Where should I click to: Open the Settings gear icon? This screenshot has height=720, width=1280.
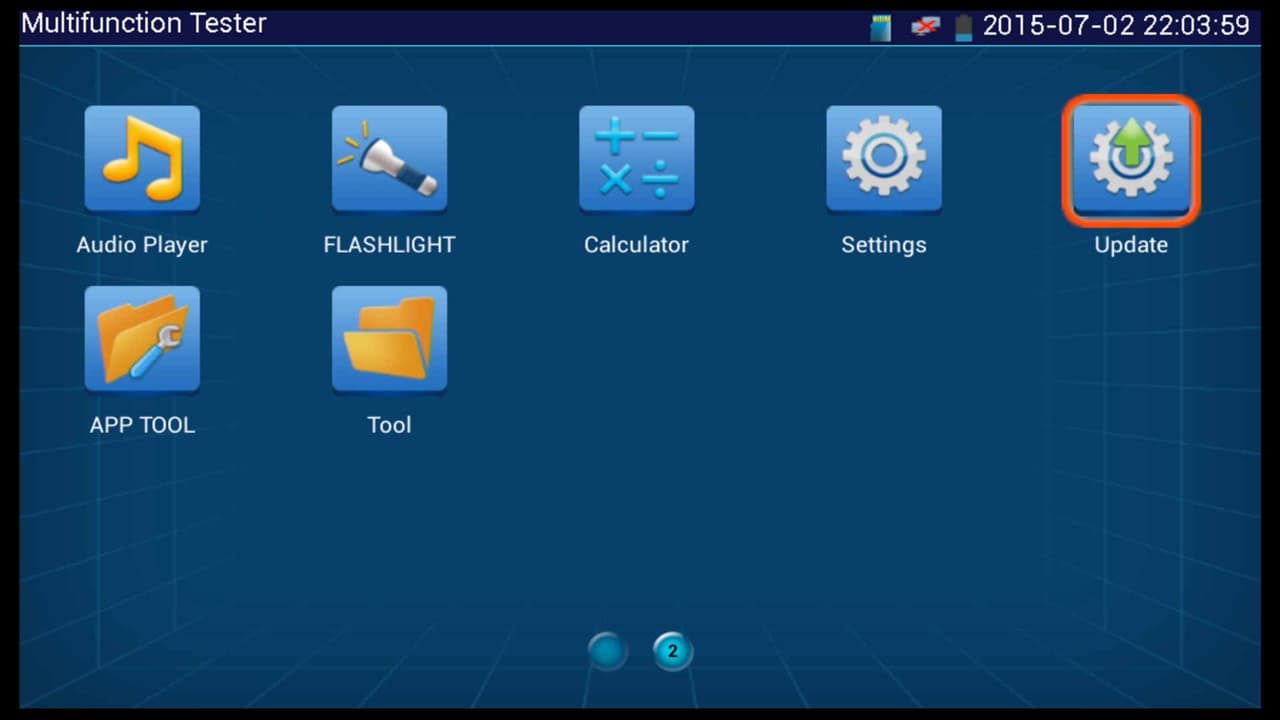coord(883,159)
